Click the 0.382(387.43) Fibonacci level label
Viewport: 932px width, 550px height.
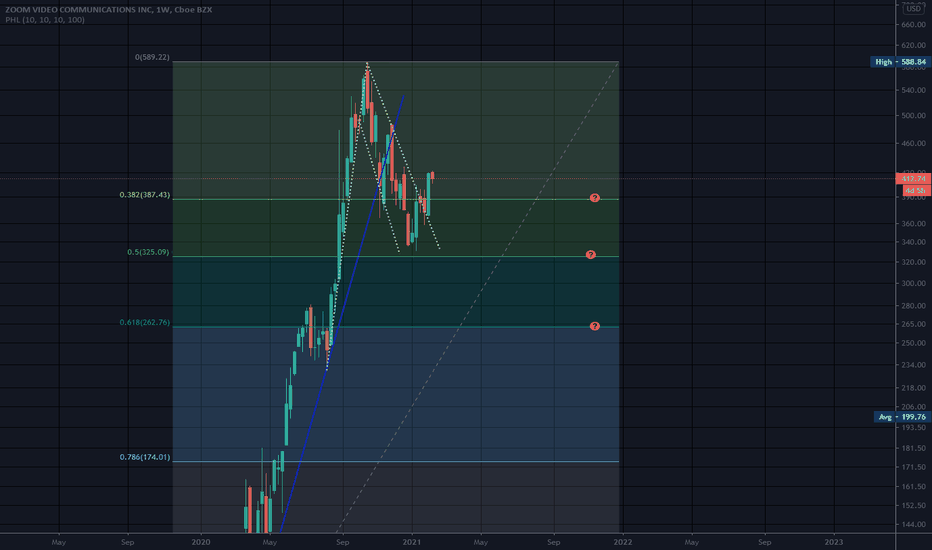pyautogui.click(x=144, y=194)
